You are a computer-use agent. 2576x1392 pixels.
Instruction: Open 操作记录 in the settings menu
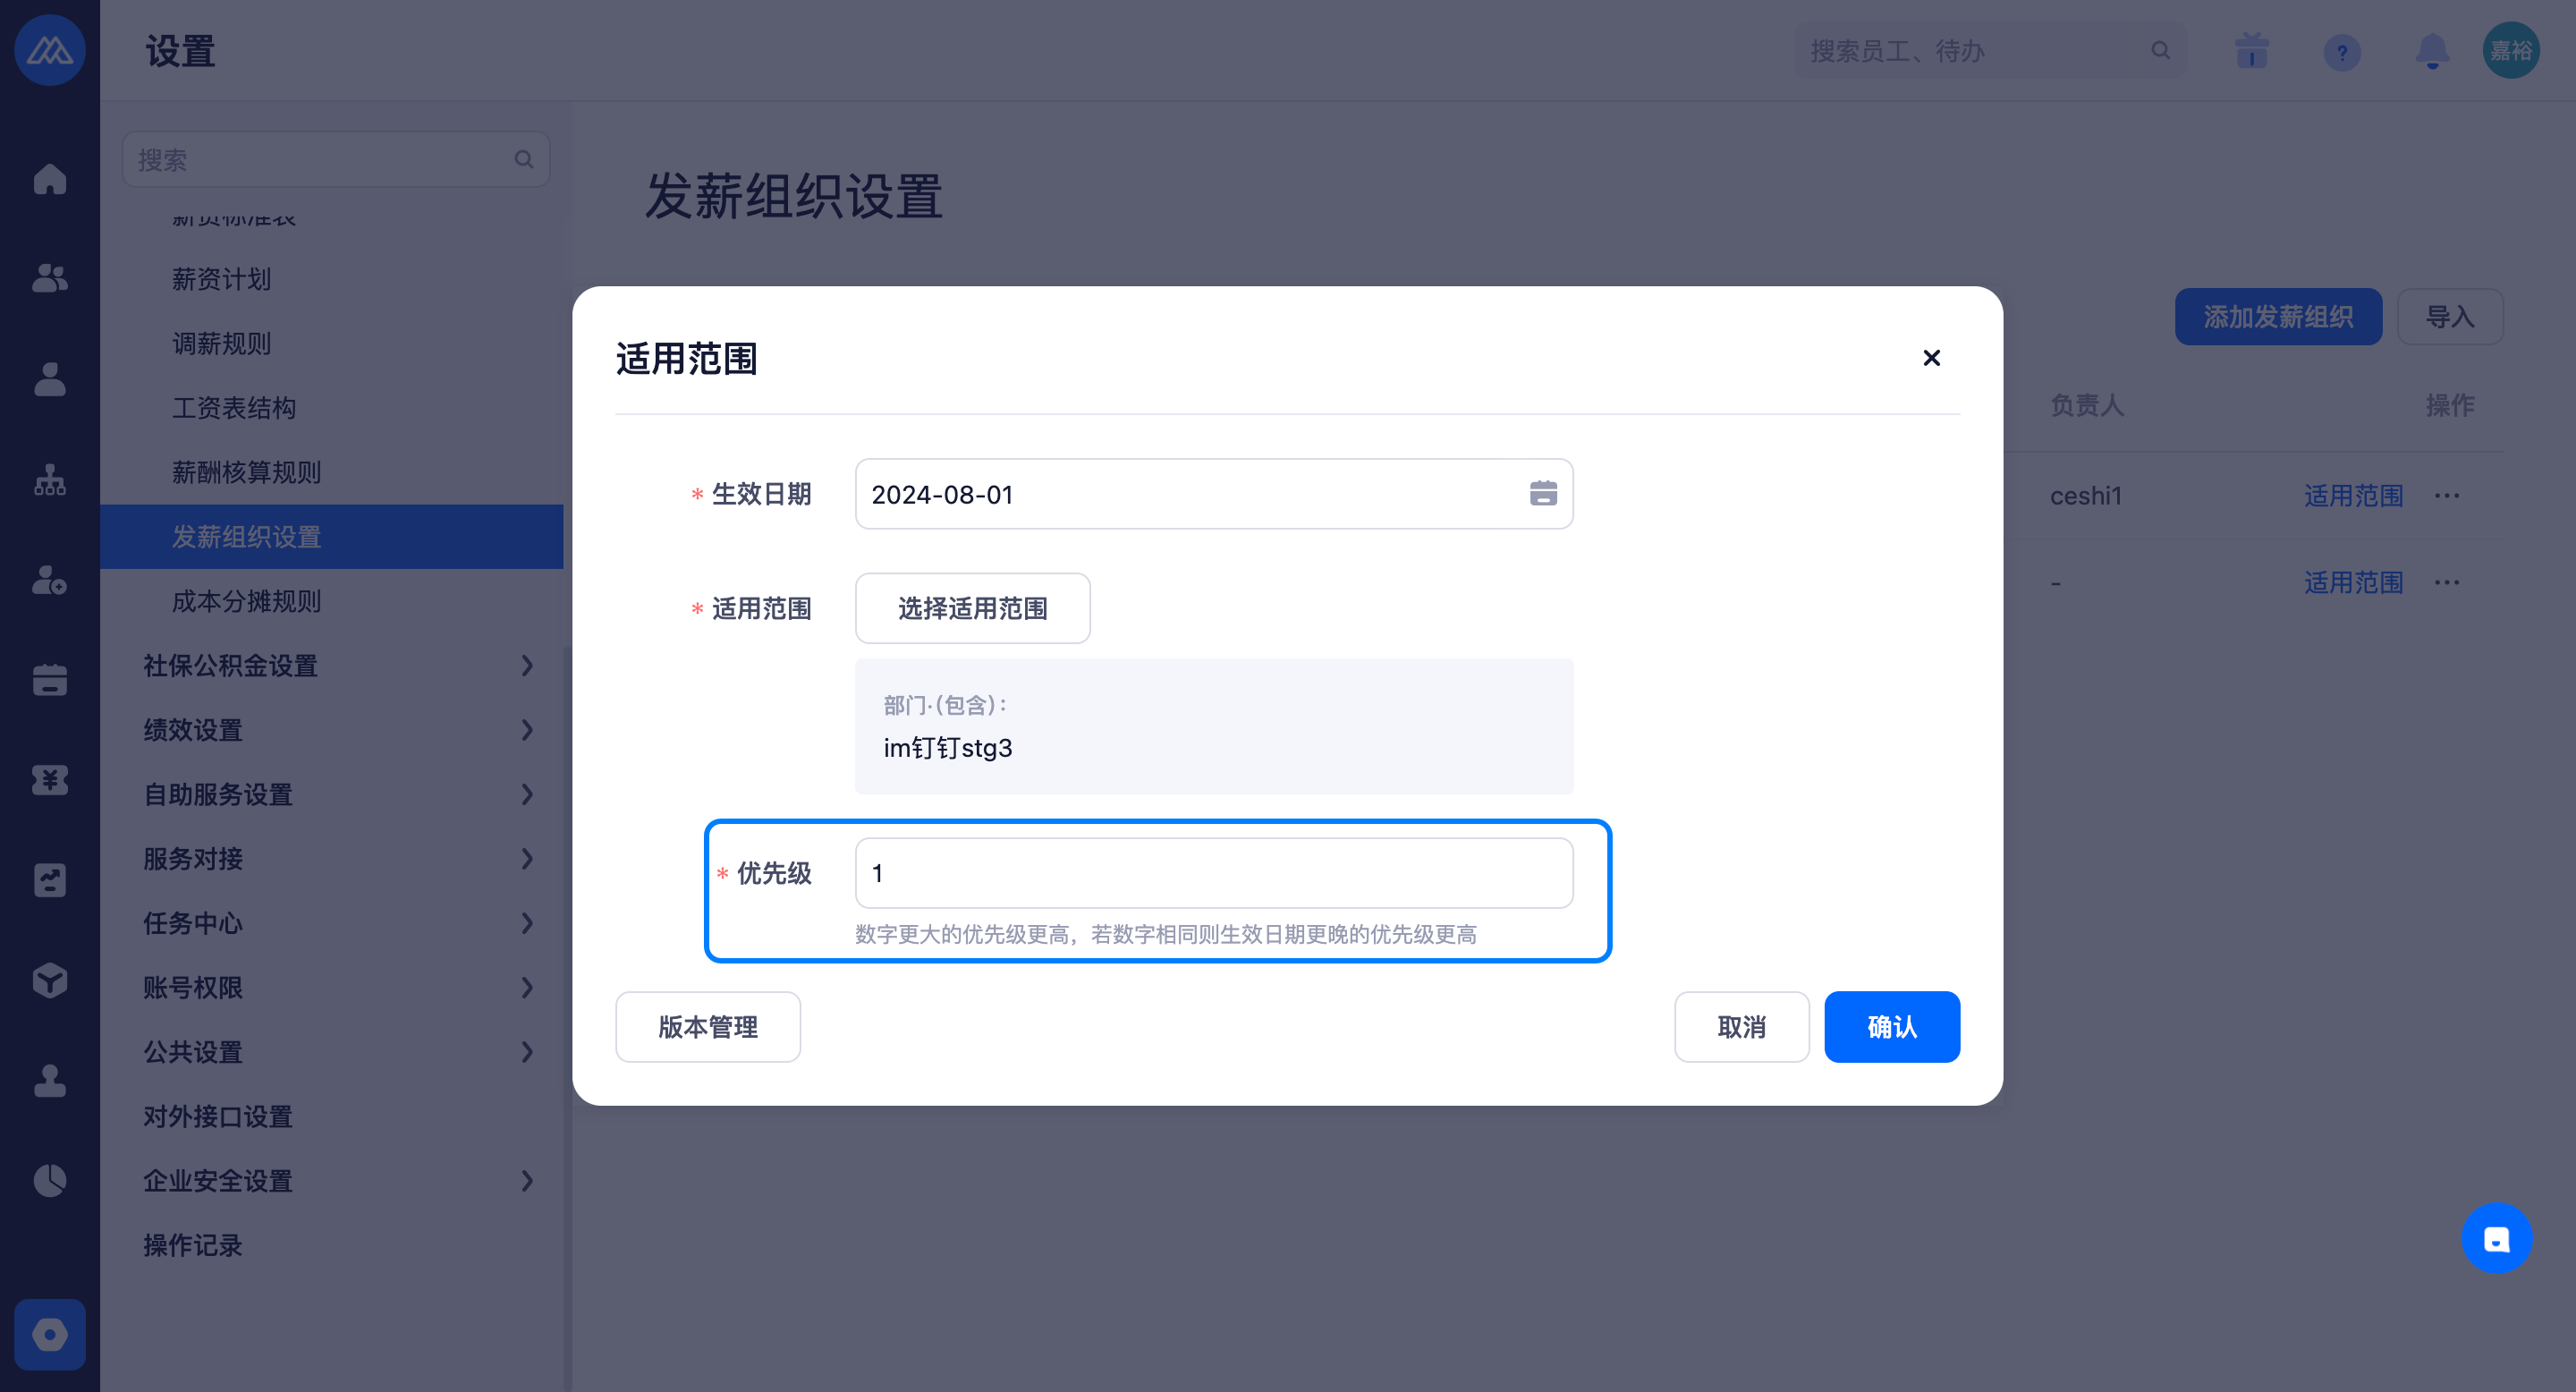point(193,1245)
